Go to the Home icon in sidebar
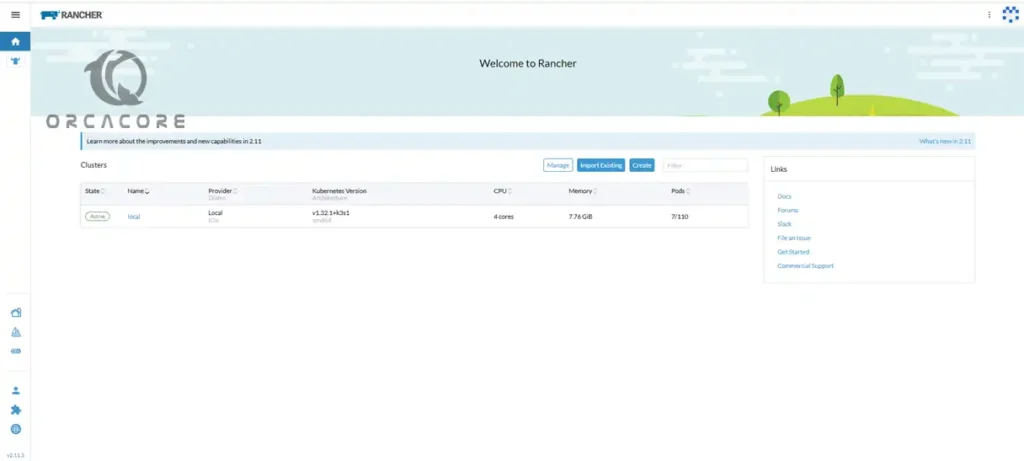1024x461 pixels. point(16,42)
